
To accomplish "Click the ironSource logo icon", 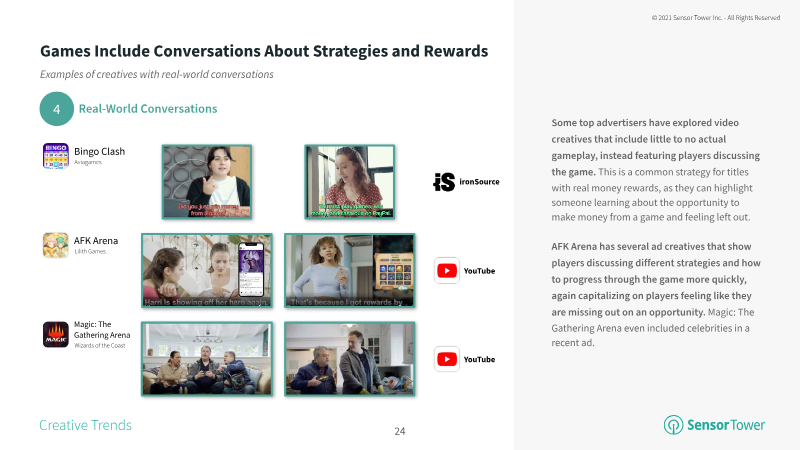I will tap(444, 182).
